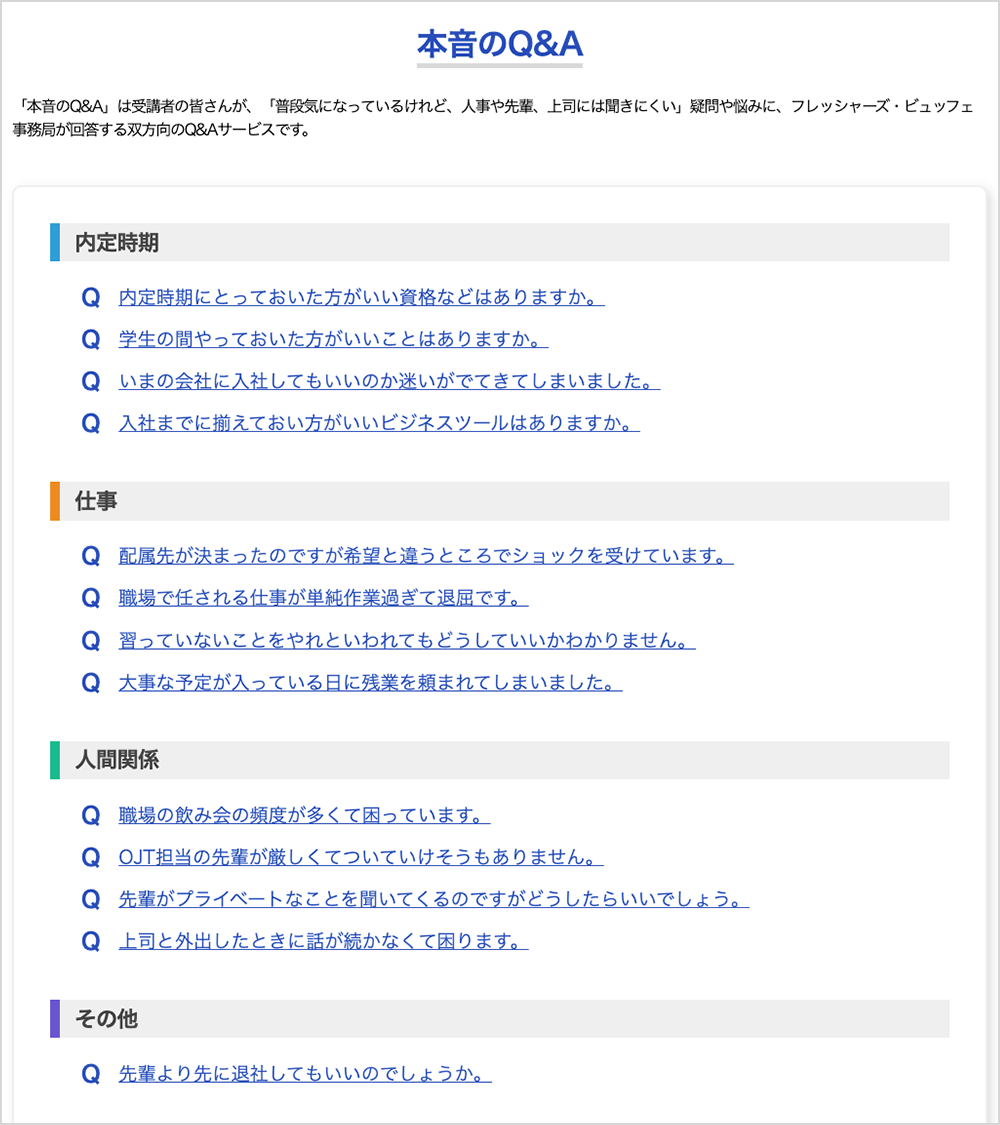
Task: Click Q icon beside 内定時期にとっておいた方がいい資格
Action: (91, 297)
